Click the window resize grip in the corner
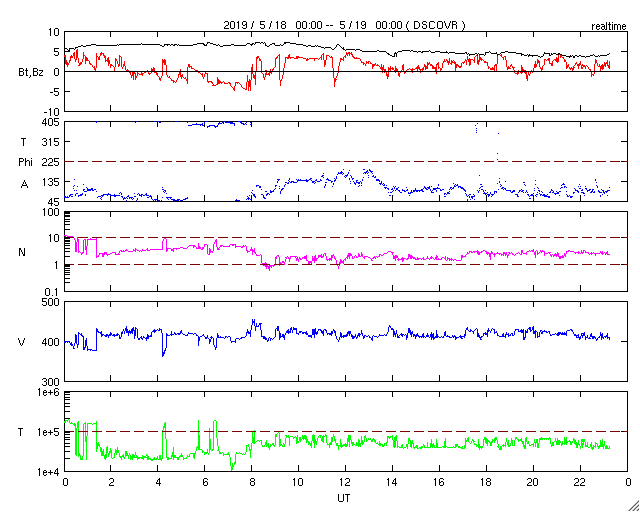This screenshot has height=512, width=640. pos(634,506)
